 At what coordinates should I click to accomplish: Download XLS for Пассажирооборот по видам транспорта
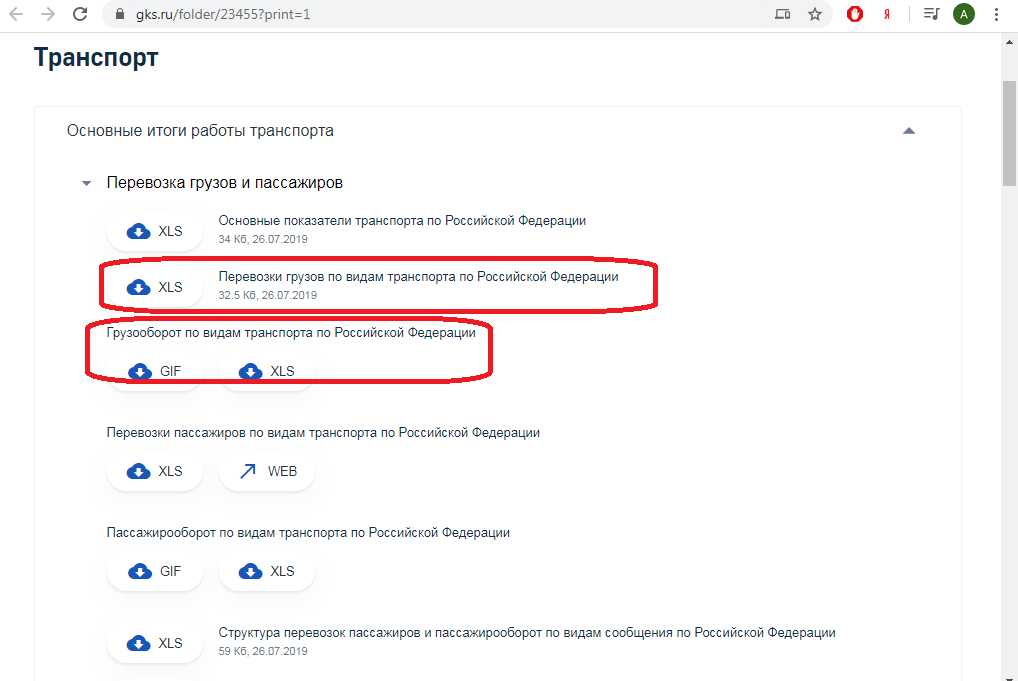tap(267, 571)
